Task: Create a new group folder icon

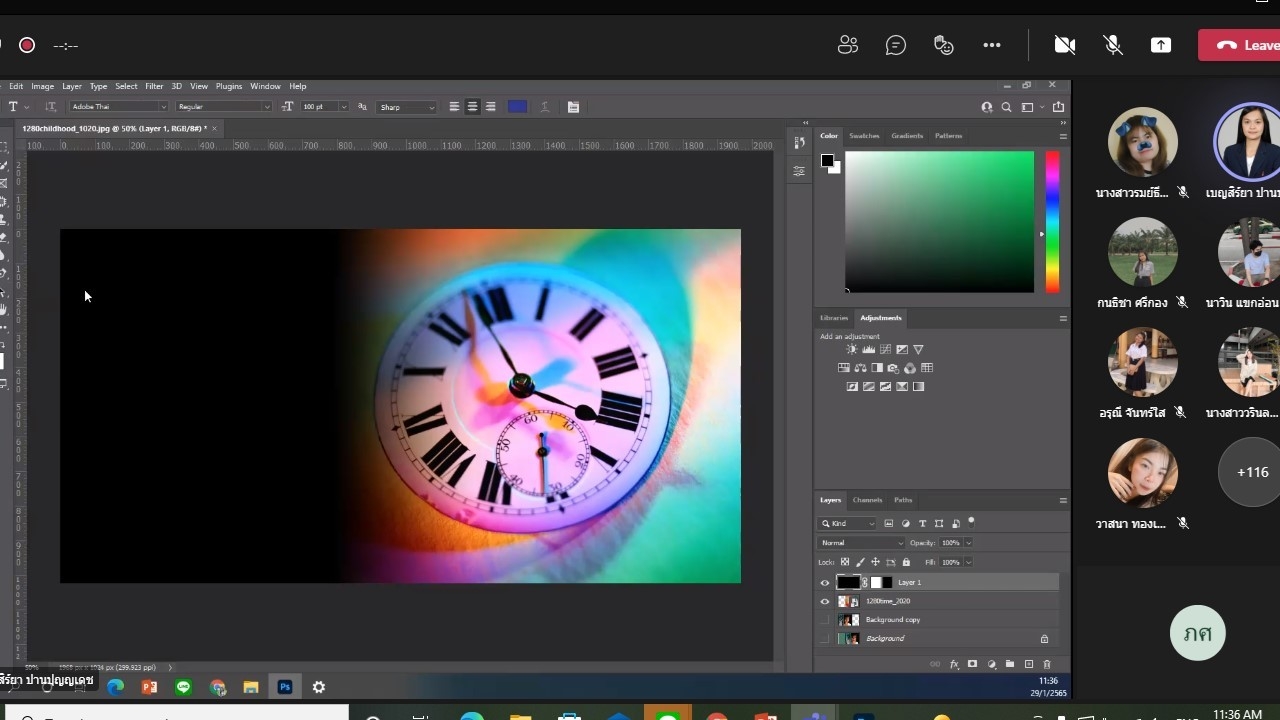Action: pos(1010,664)
